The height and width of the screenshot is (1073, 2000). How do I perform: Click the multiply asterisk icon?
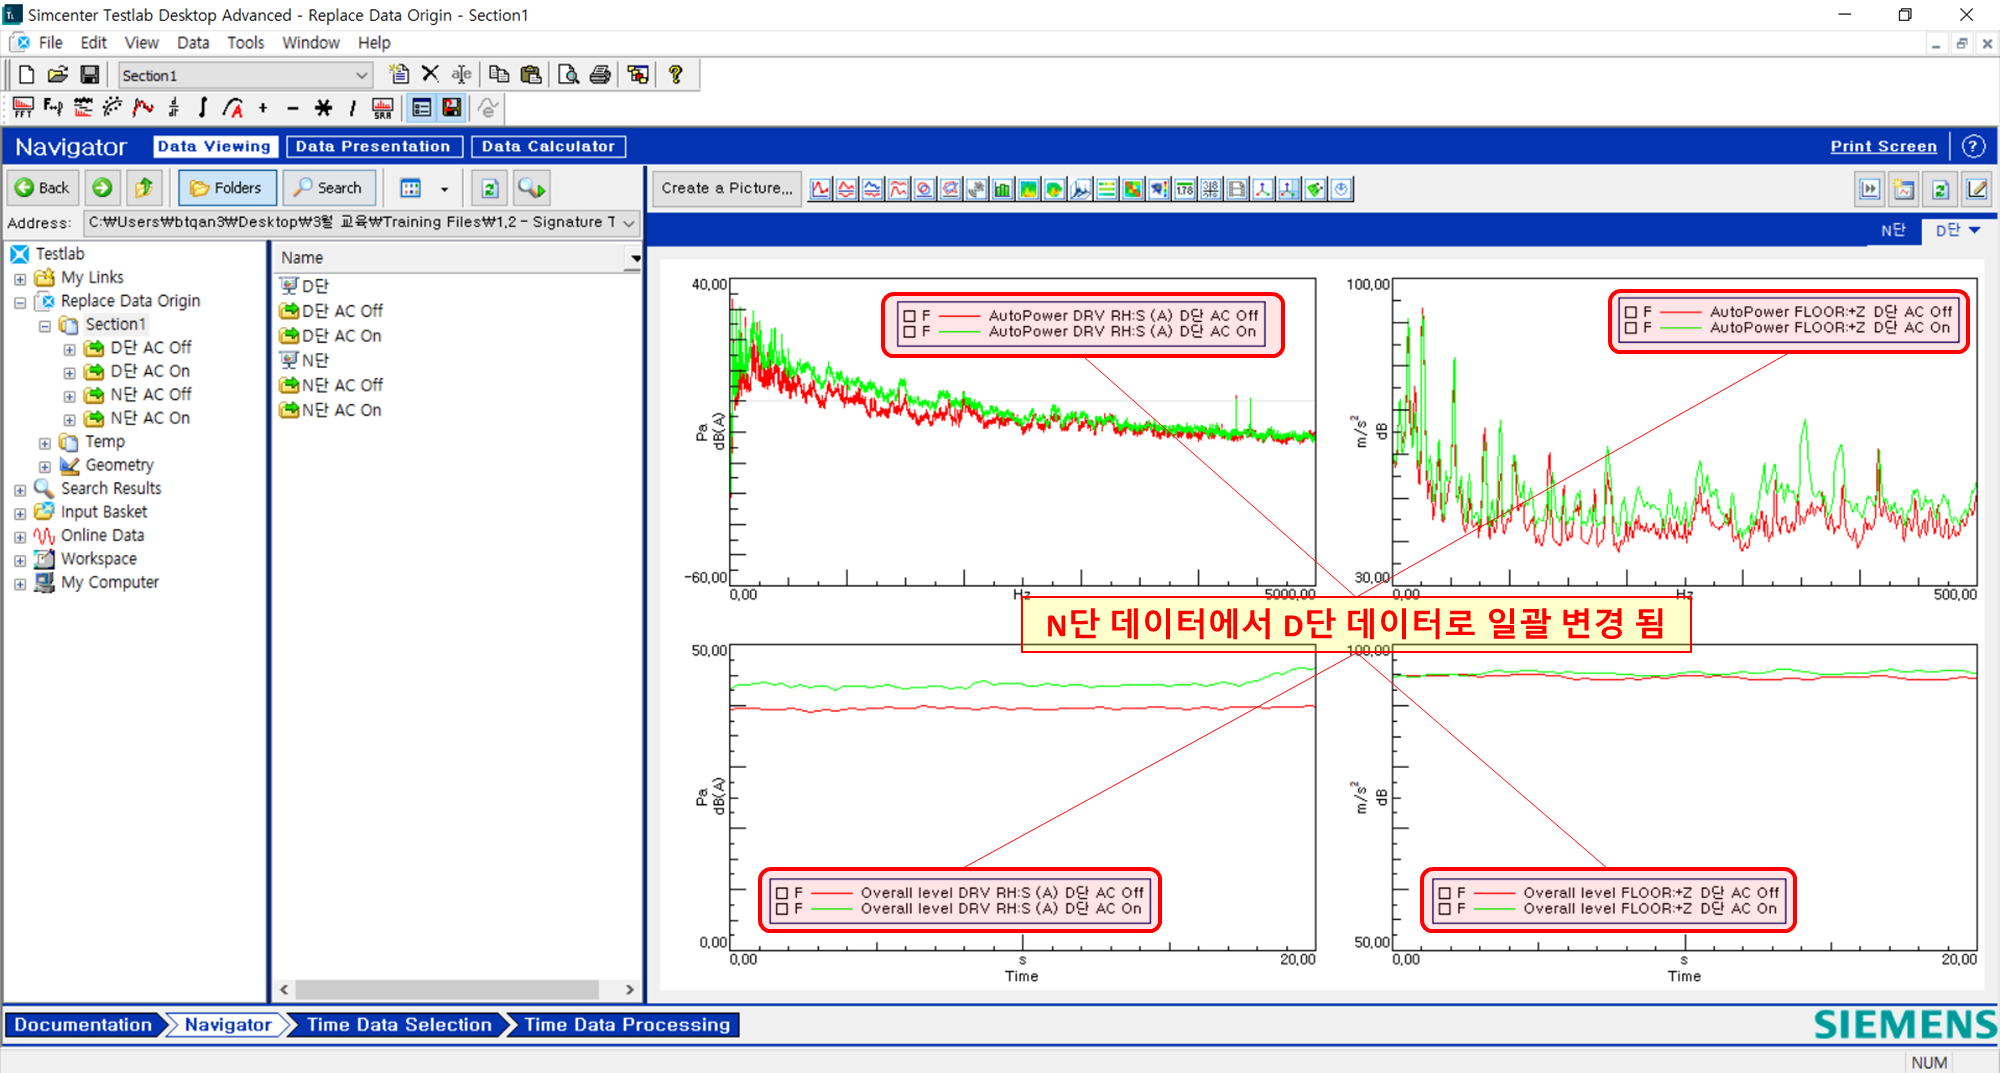point(323,107)
